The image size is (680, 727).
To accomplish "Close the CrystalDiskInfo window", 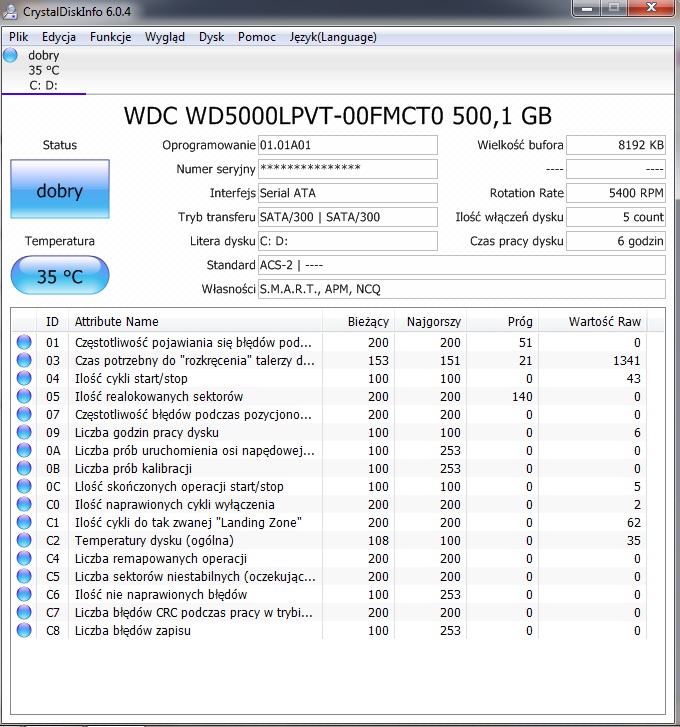I will coord(651,7).
